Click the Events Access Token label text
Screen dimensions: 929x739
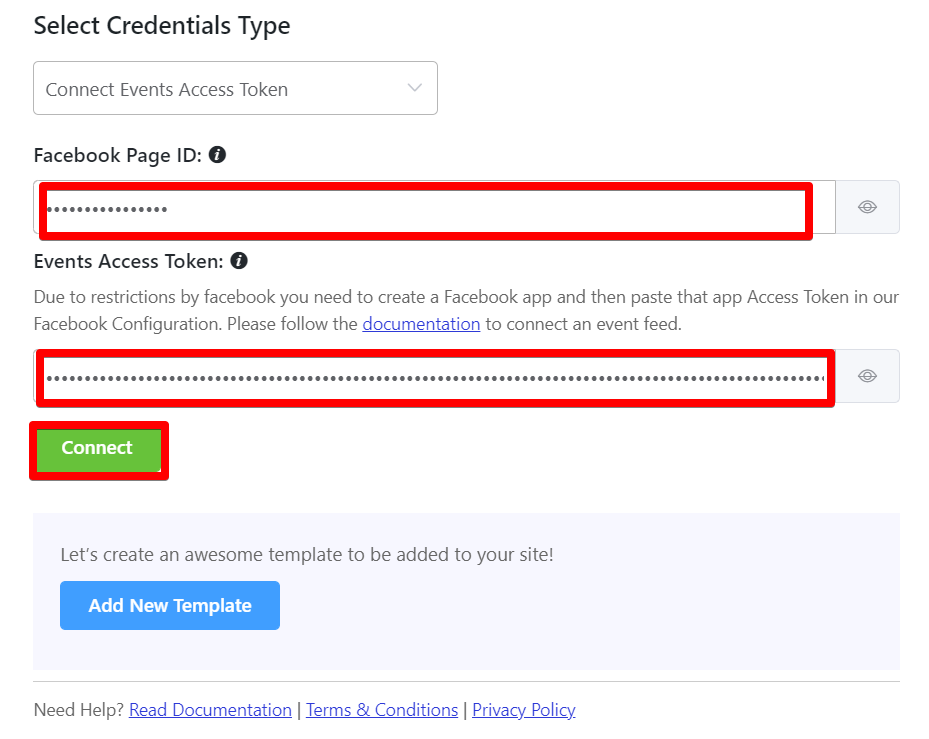pos(129,261)
